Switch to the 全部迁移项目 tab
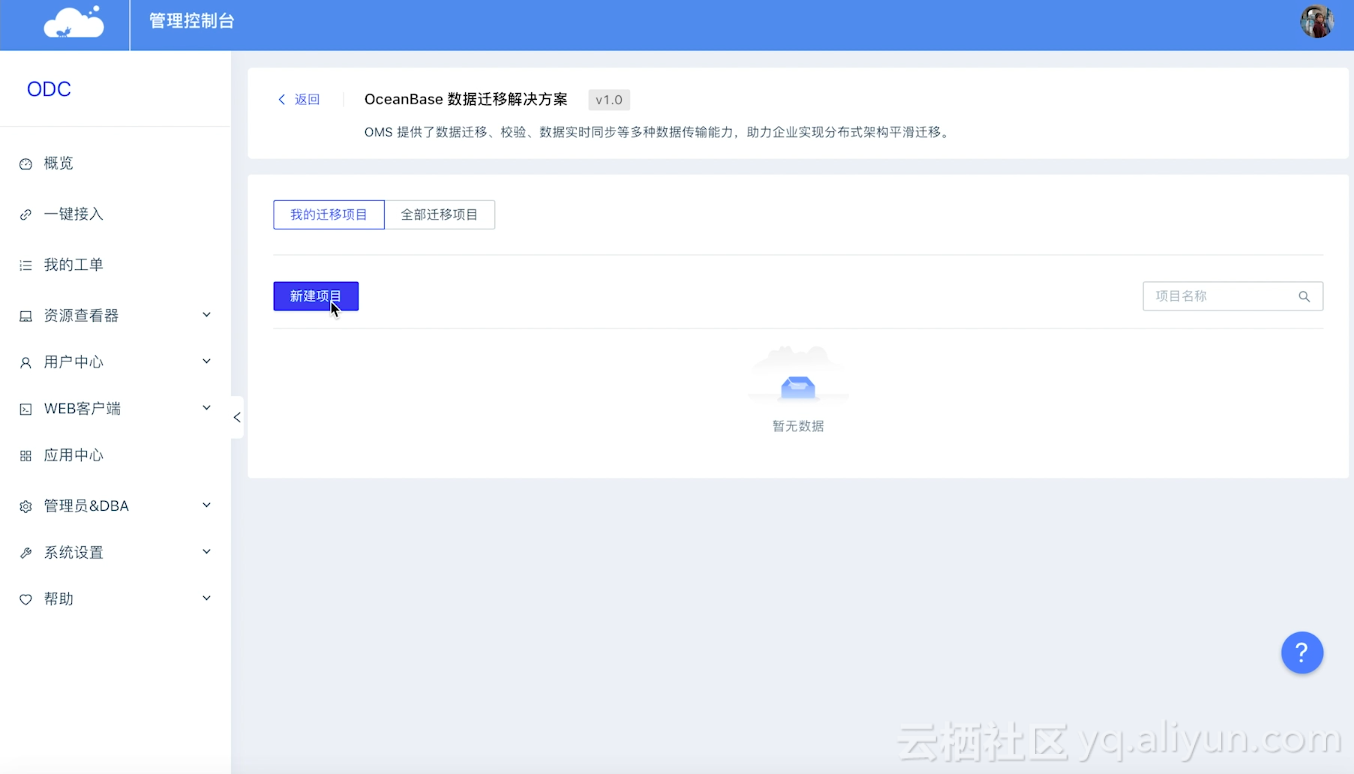The height and width of the screenshot is (774, 1354). point(440,215)
